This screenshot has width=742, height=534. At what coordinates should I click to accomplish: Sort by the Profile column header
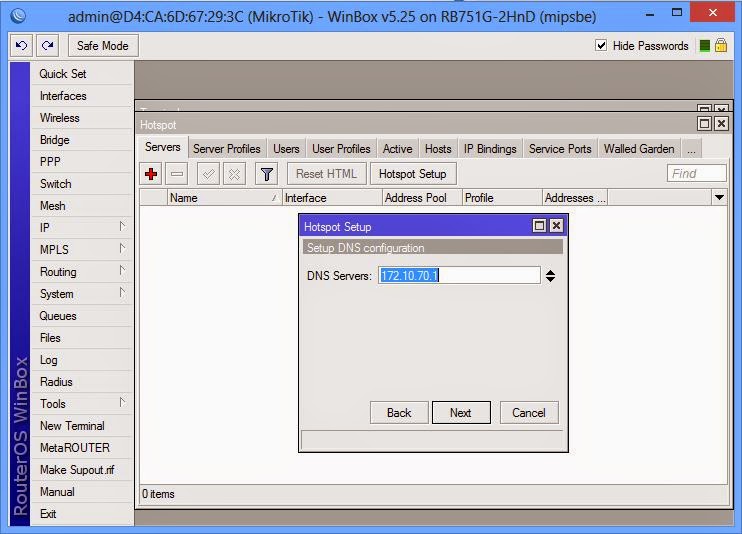coord(502,197)
